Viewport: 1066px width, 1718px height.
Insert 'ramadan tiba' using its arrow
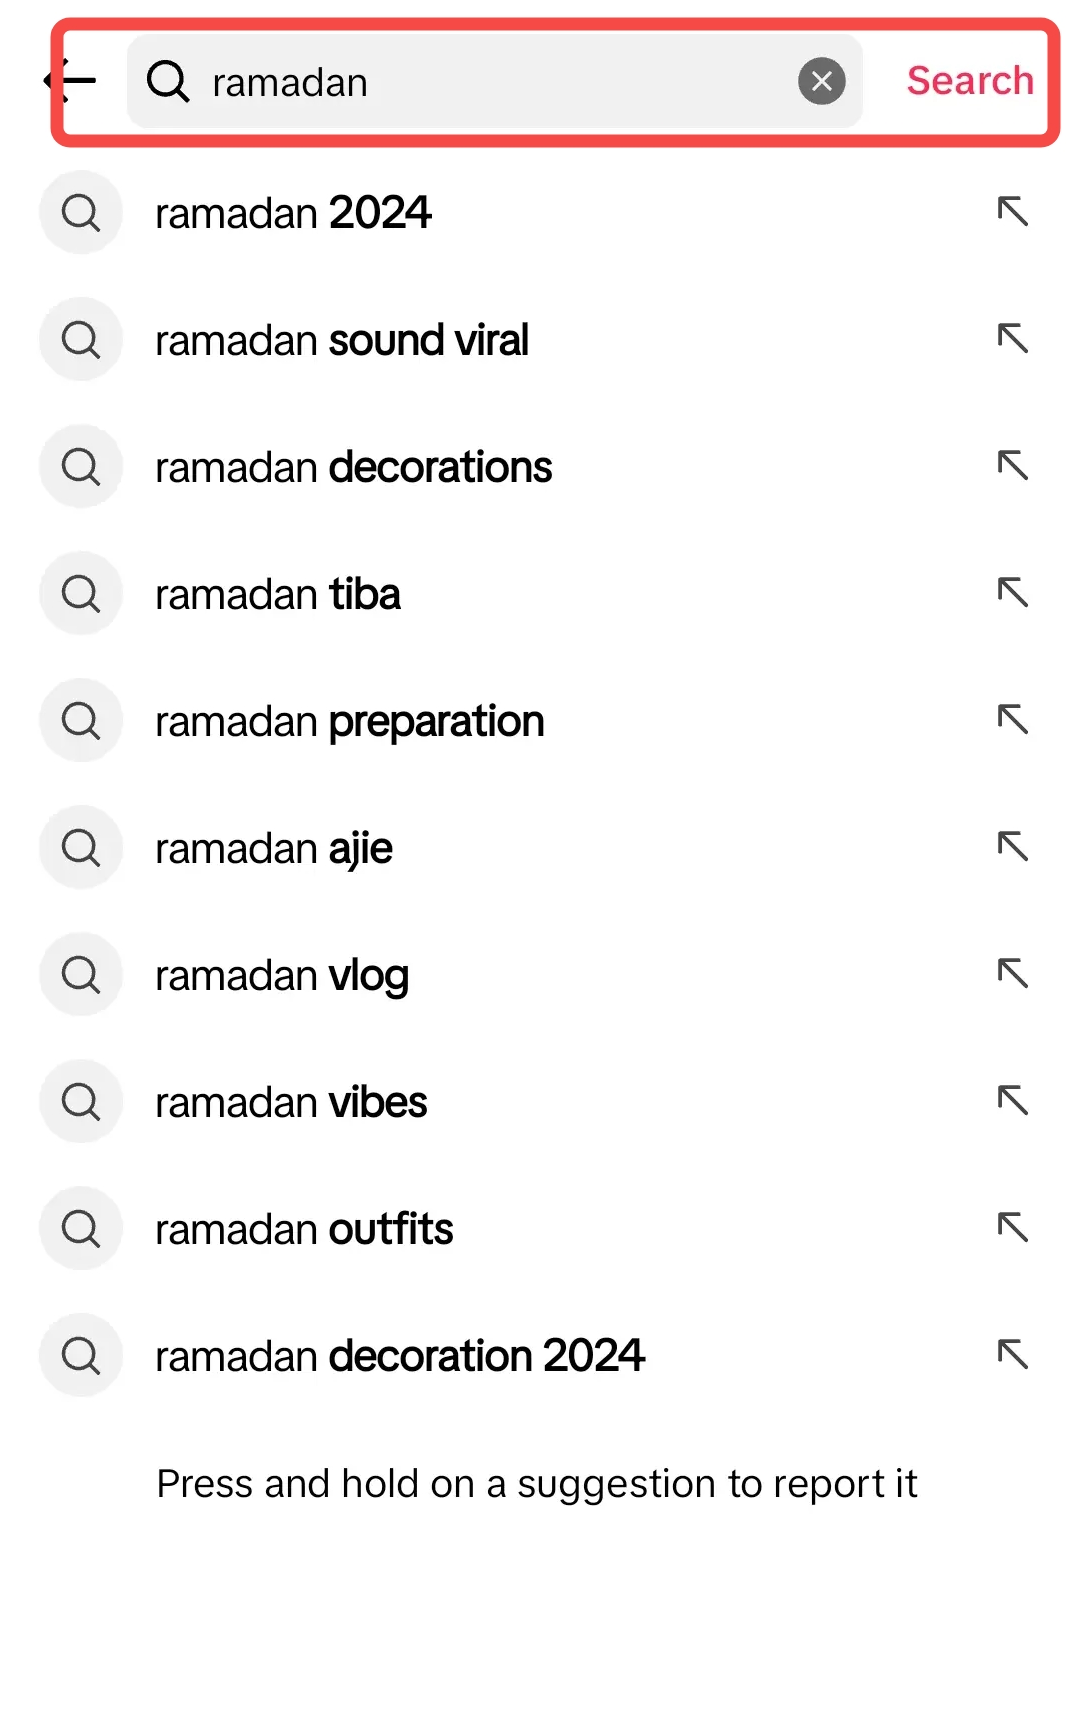[x=1012, y=593]
